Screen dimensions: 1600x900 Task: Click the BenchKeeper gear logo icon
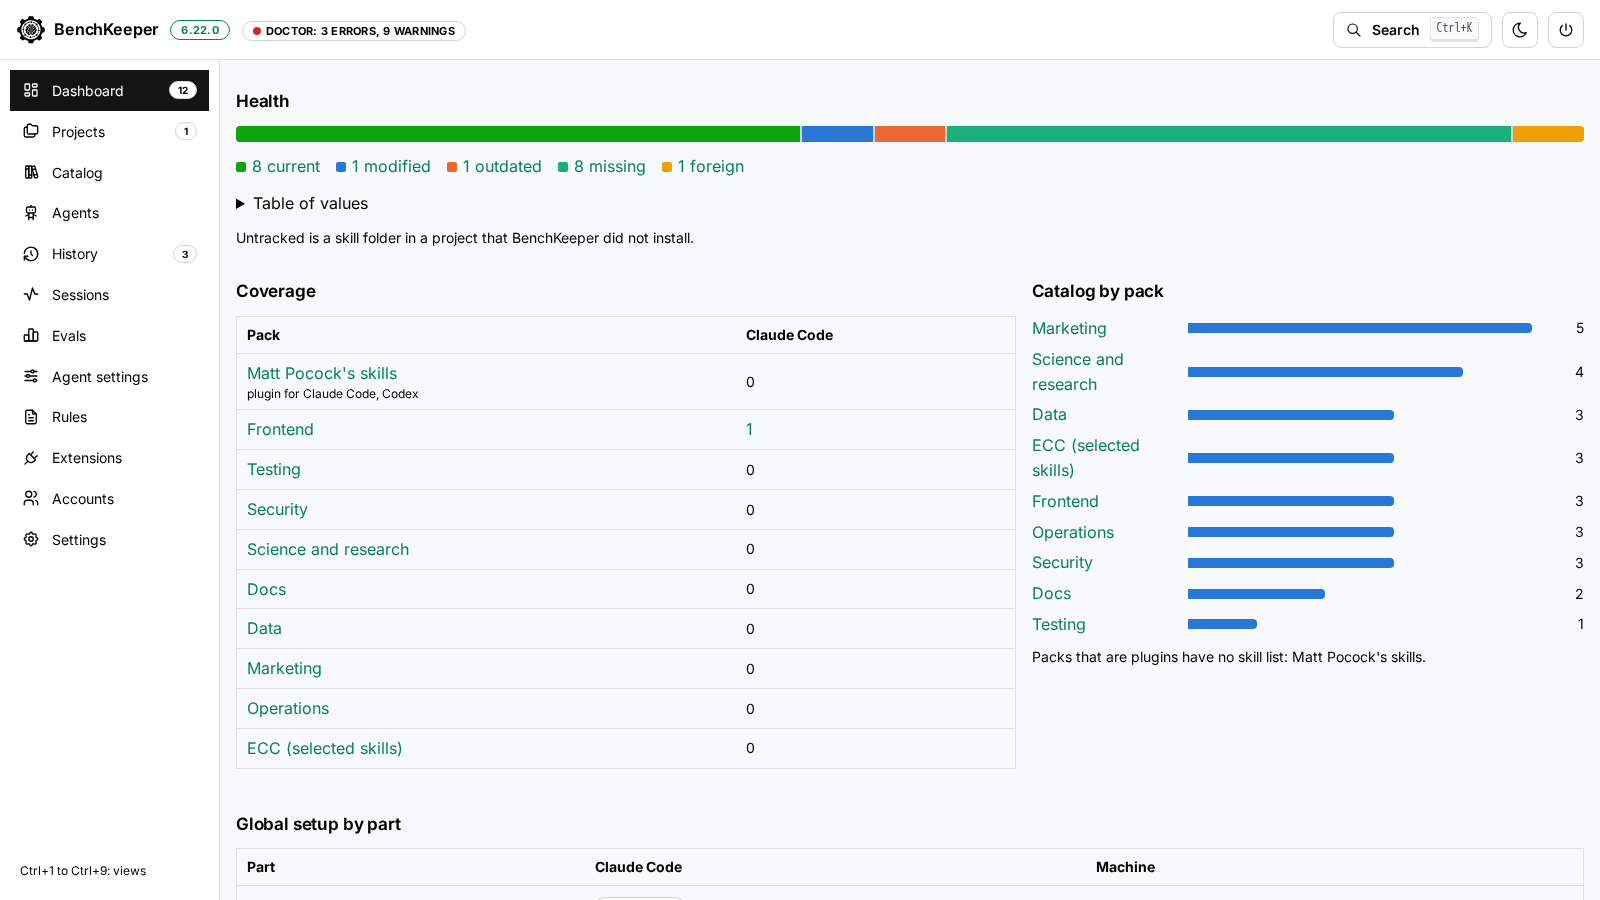[x=31, y=30]
